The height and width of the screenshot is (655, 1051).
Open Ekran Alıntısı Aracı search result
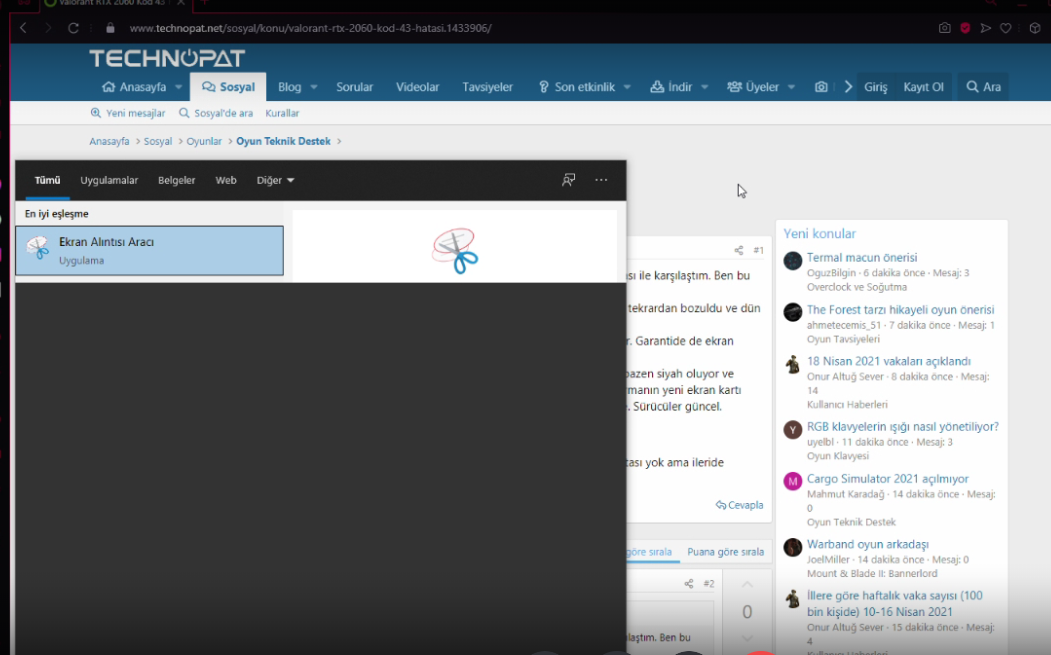[149, 251]
